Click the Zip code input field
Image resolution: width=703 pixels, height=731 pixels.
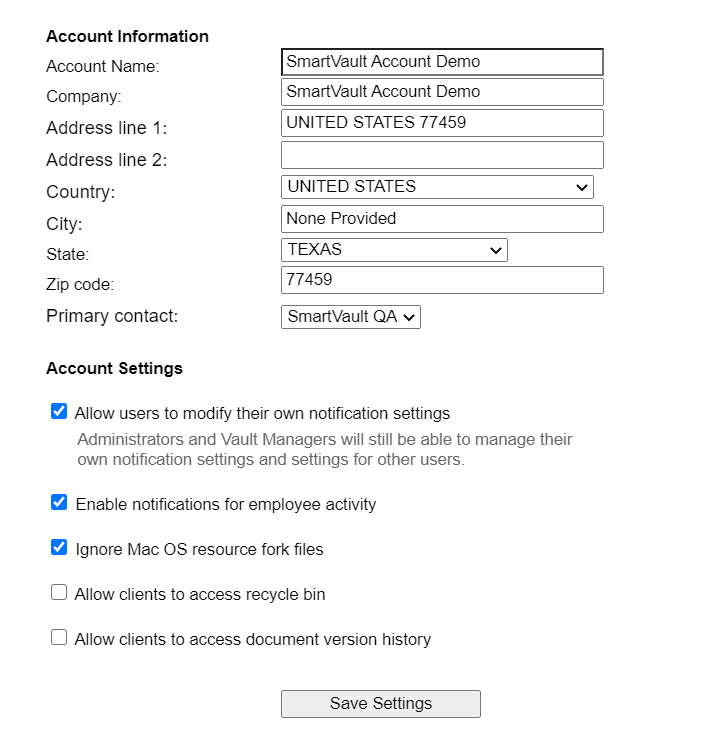point(442,280)
